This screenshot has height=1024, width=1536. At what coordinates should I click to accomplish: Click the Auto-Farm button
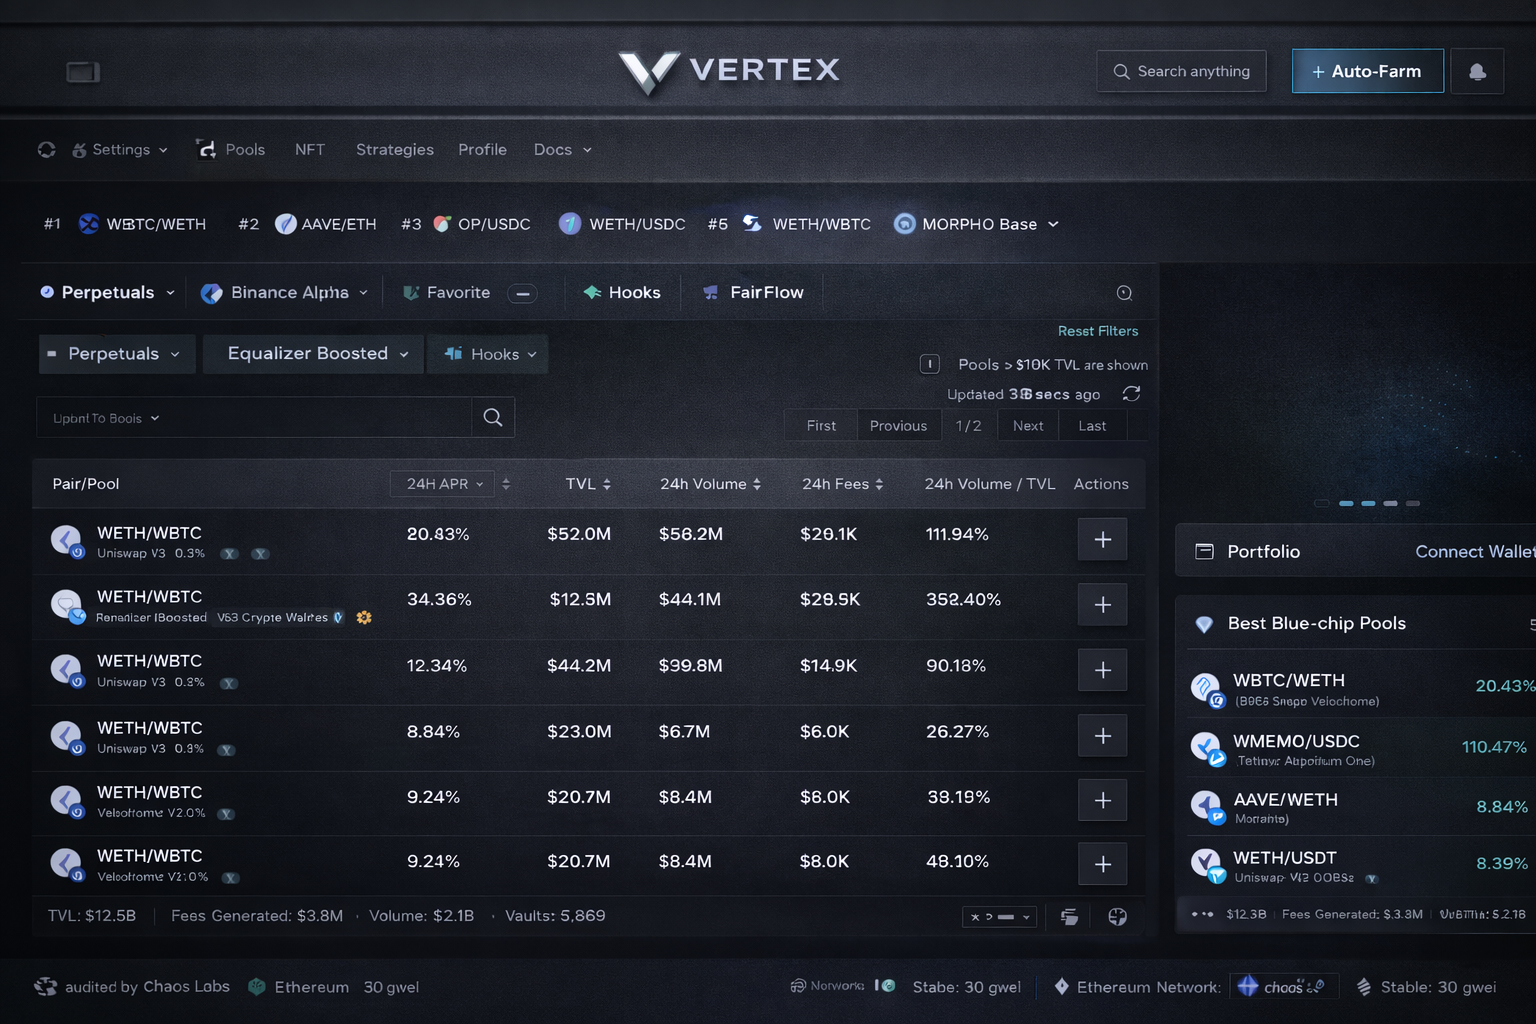[1367, 72]
